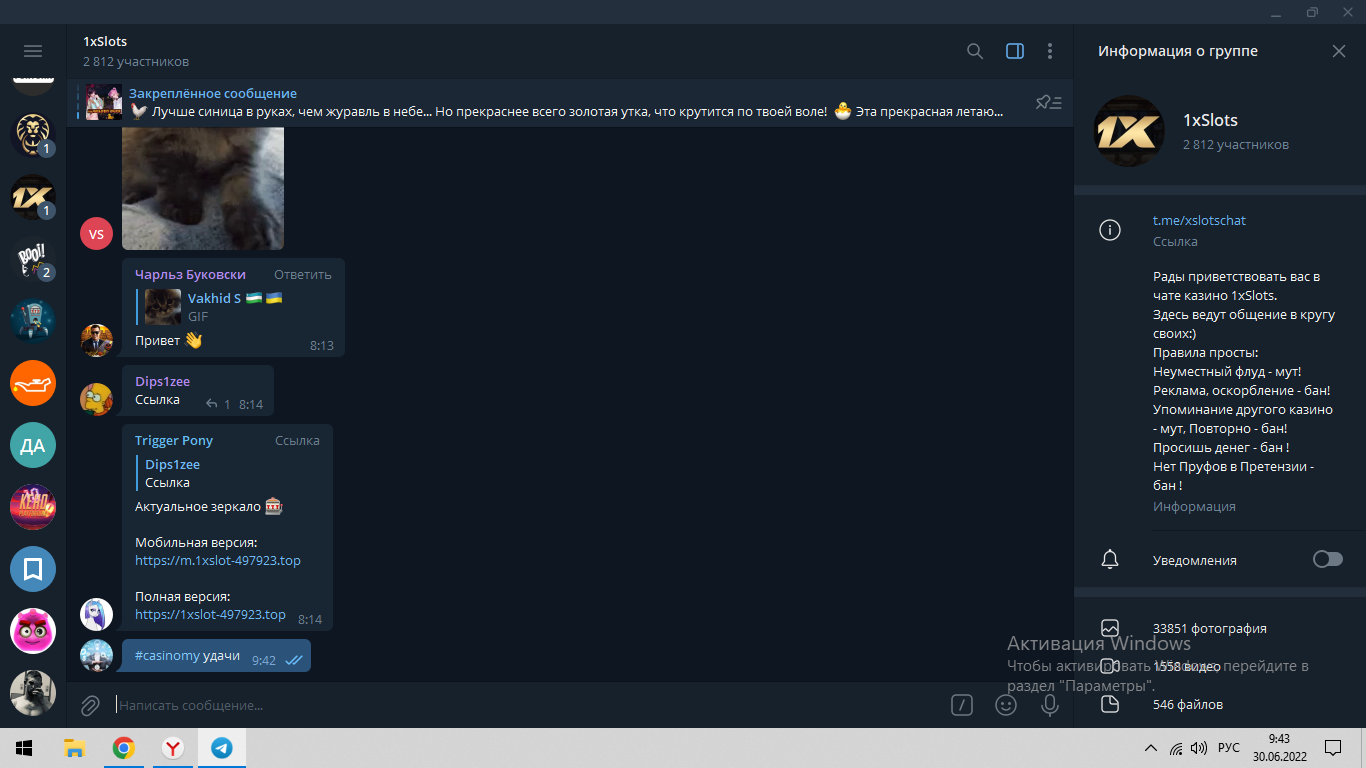The image size is (1366, 768).
Task: Open File Explorer from the taskbar
Action: click(74, 748)
